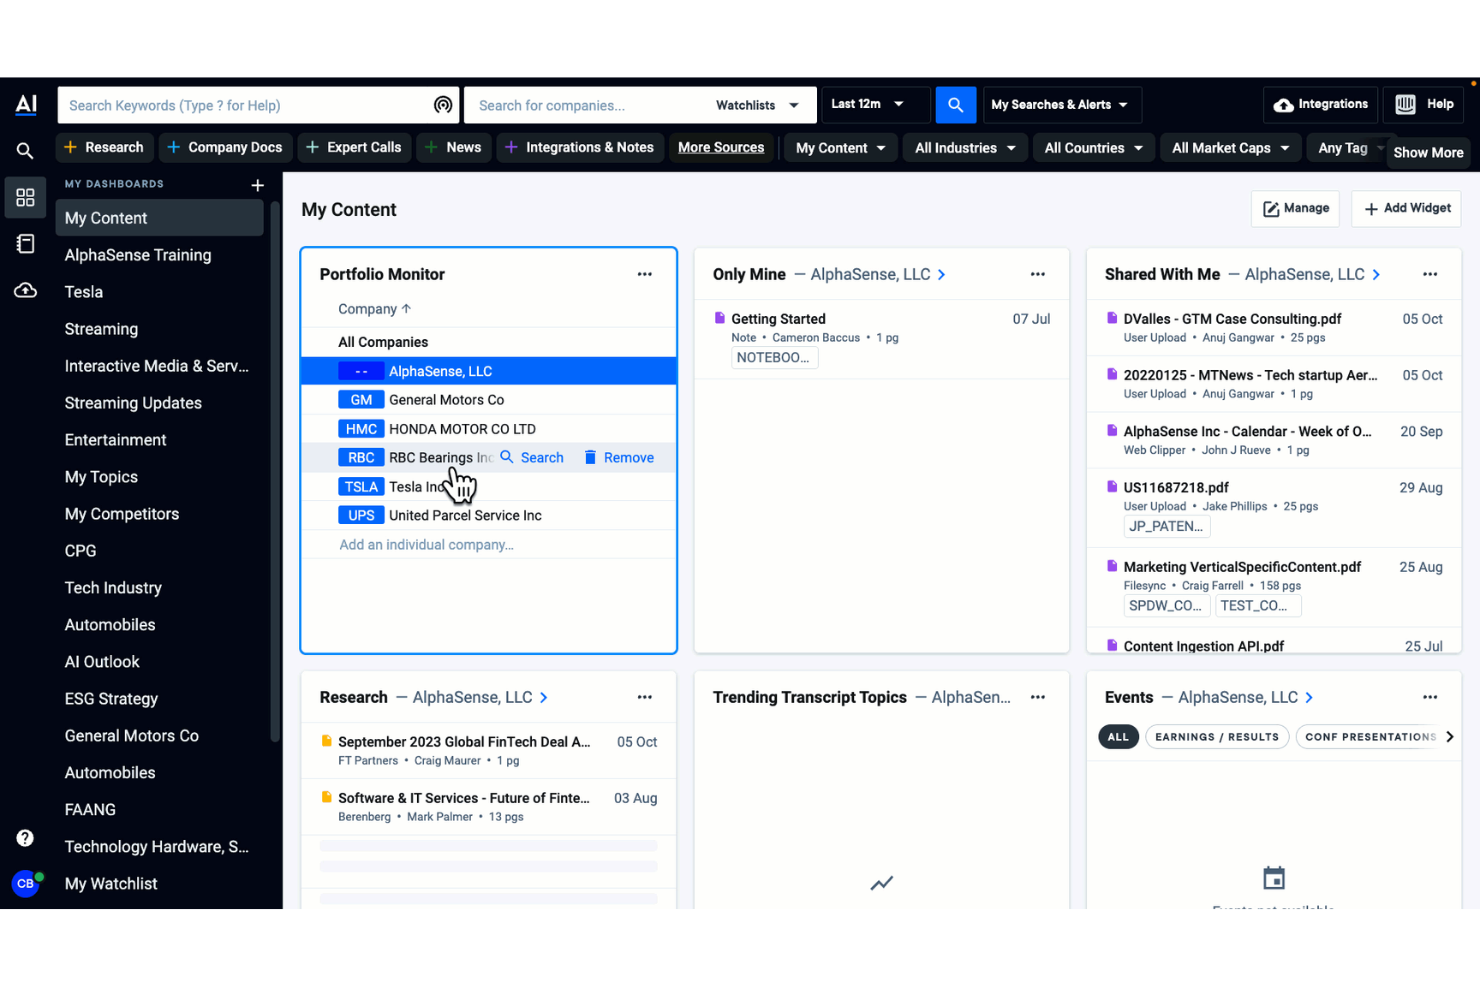The width and height of the screenshot is (1480, 987).
Task: Toggle the EARNINGS / RESULTS pill in Events
Action: (1217, 736)
